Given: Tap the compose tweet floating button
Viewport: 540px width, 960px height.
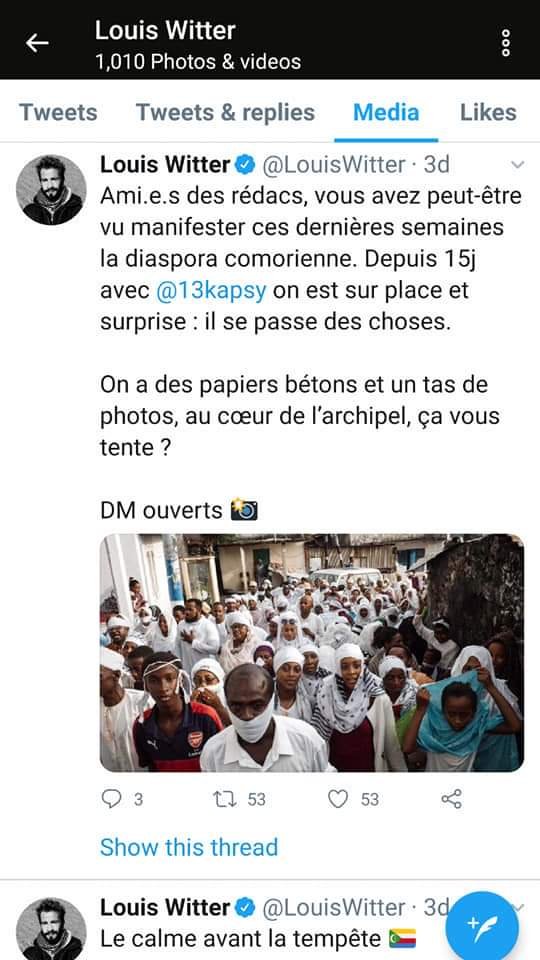Looking at the screenshot, I should pos(482,928).
